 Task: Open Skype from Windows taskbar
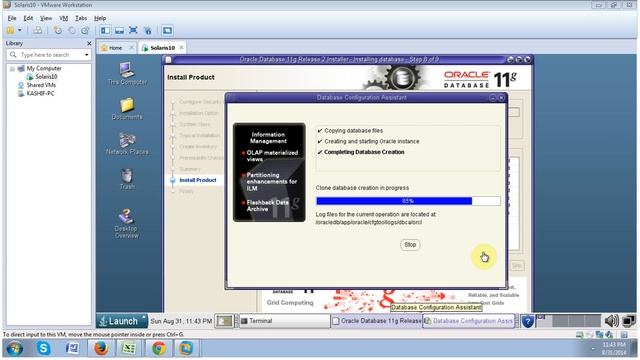[43, 348]
